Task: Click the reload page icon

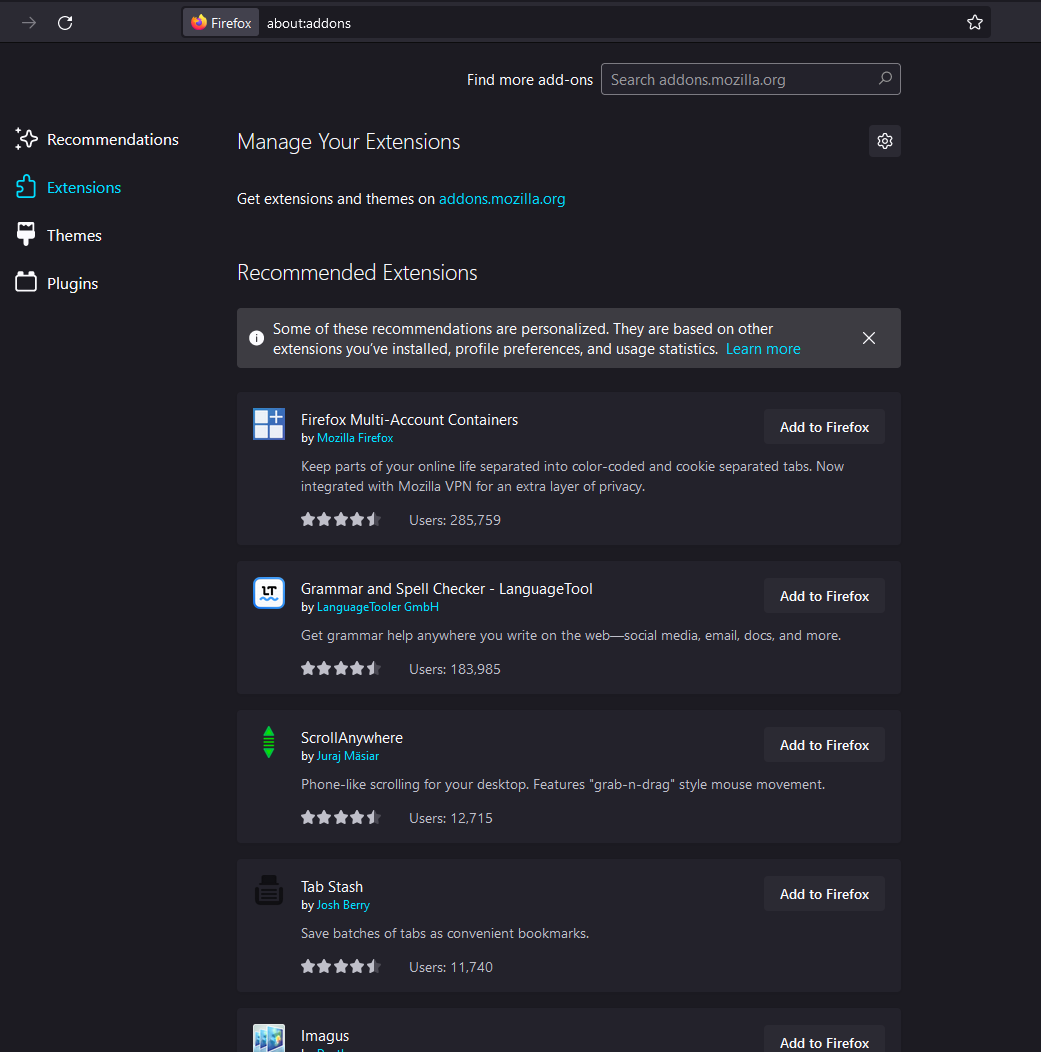Action: point(65,23)
